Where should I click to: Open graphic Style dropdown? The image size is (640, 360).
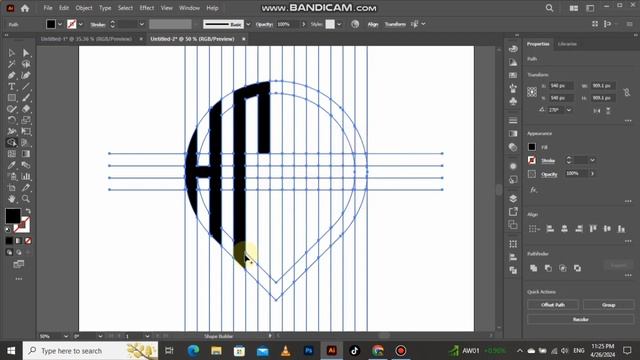(x=339, y=24)
